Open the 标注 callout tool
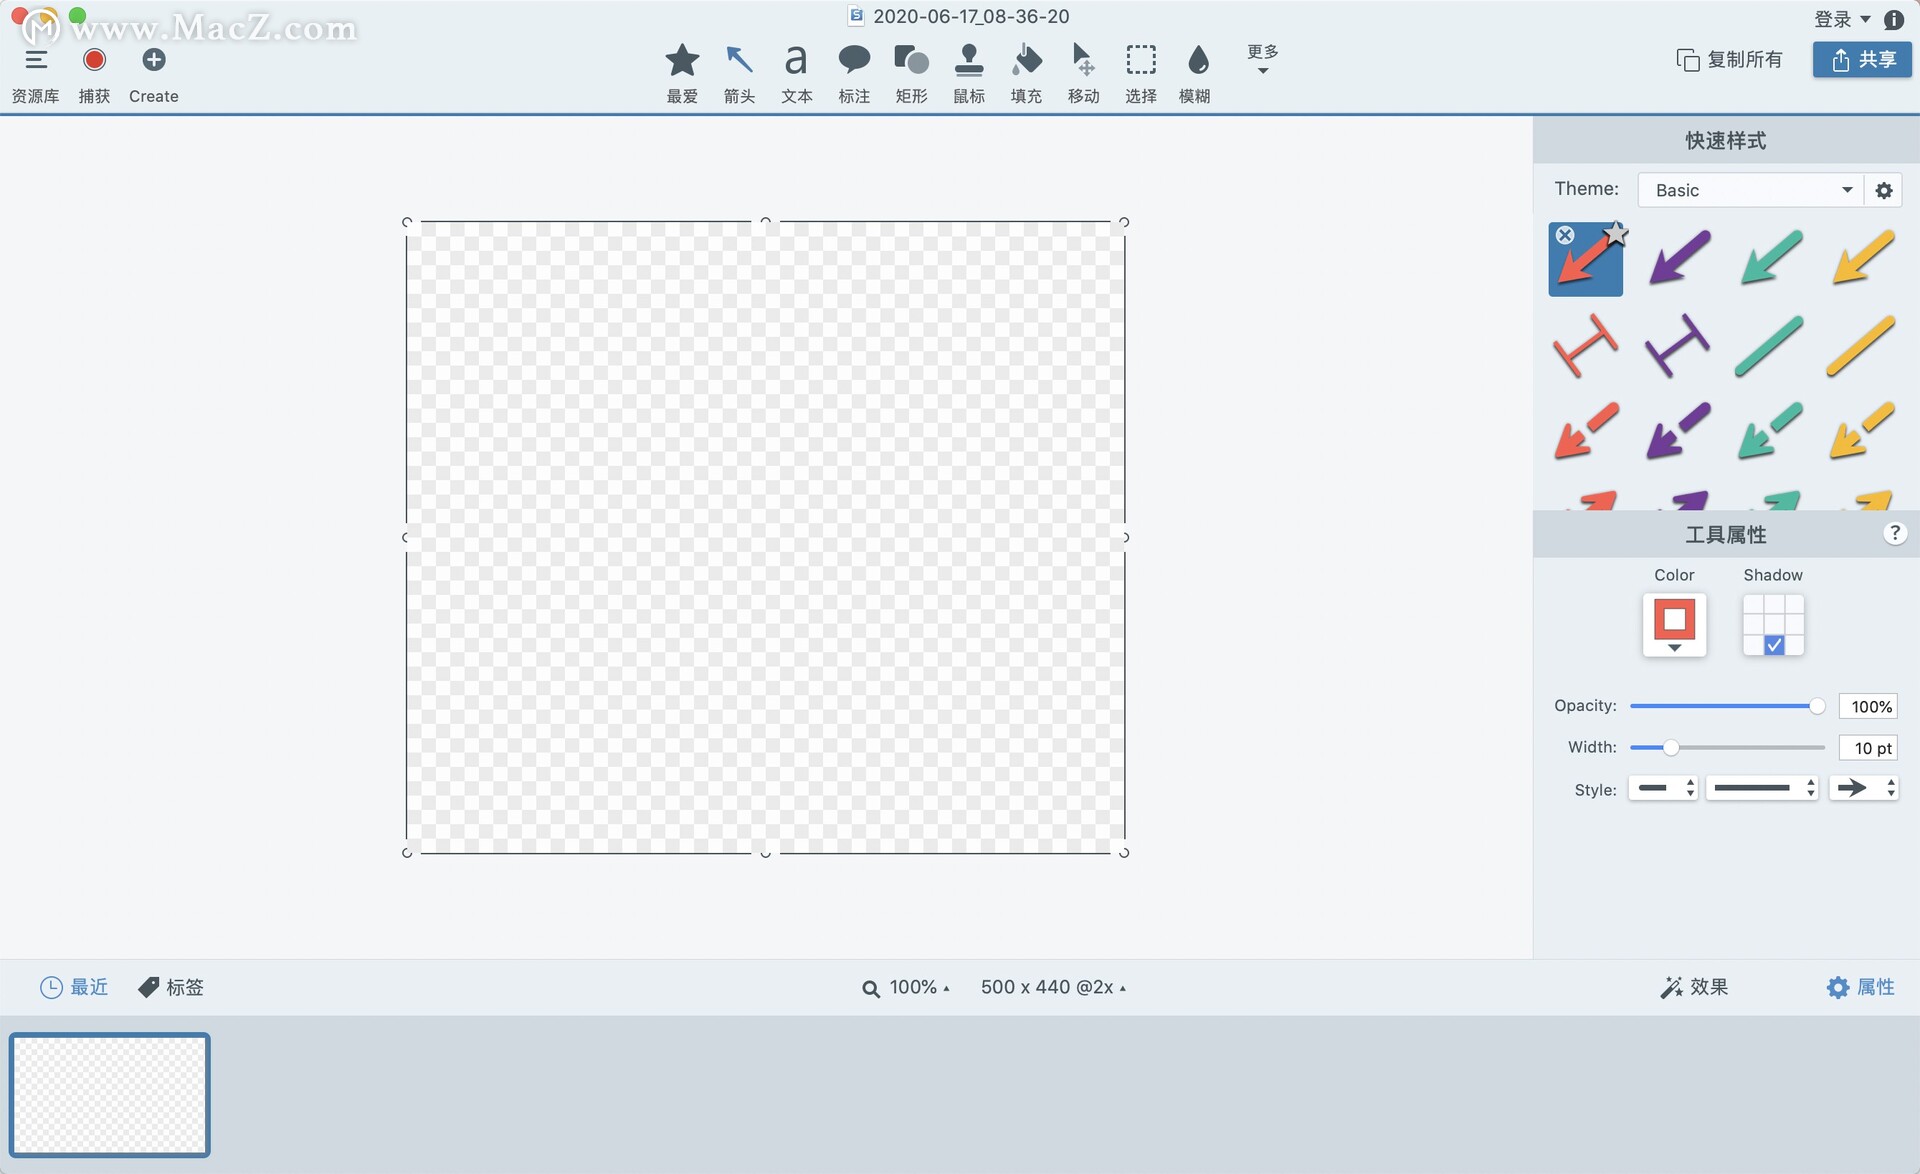Screen dimensions: 1920x1174 [854, 70]
